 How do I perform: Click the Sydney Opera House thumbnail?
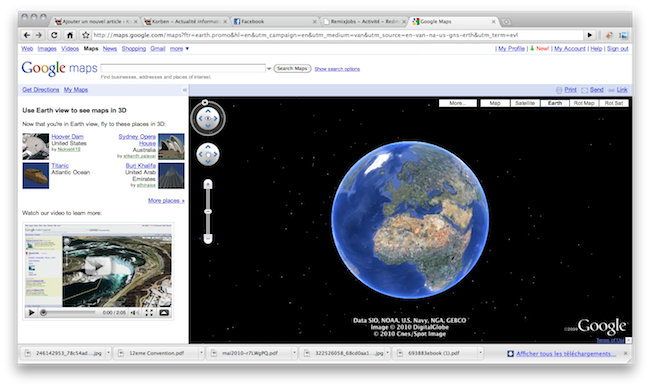tap(171, 146)
